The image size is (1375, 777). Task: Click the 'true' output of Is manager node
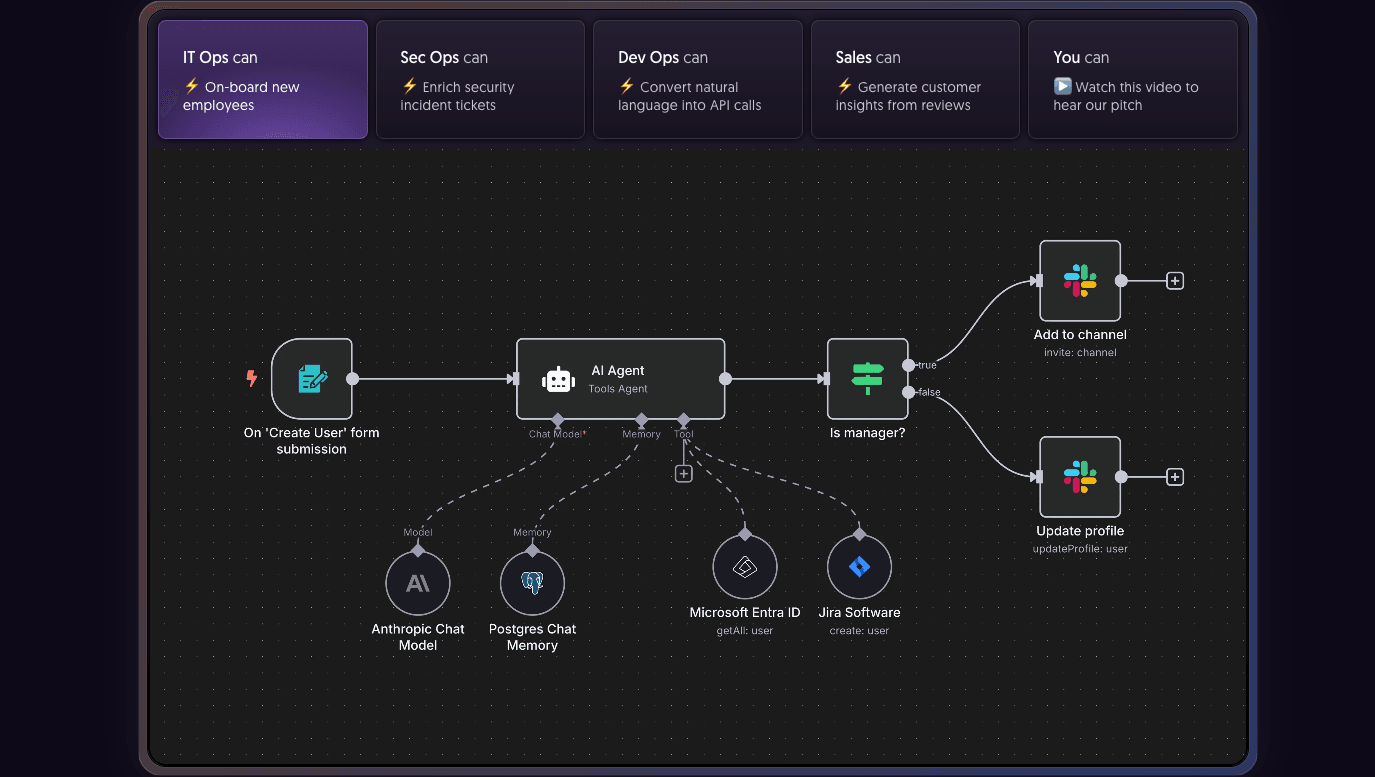[x=908, y=365]
